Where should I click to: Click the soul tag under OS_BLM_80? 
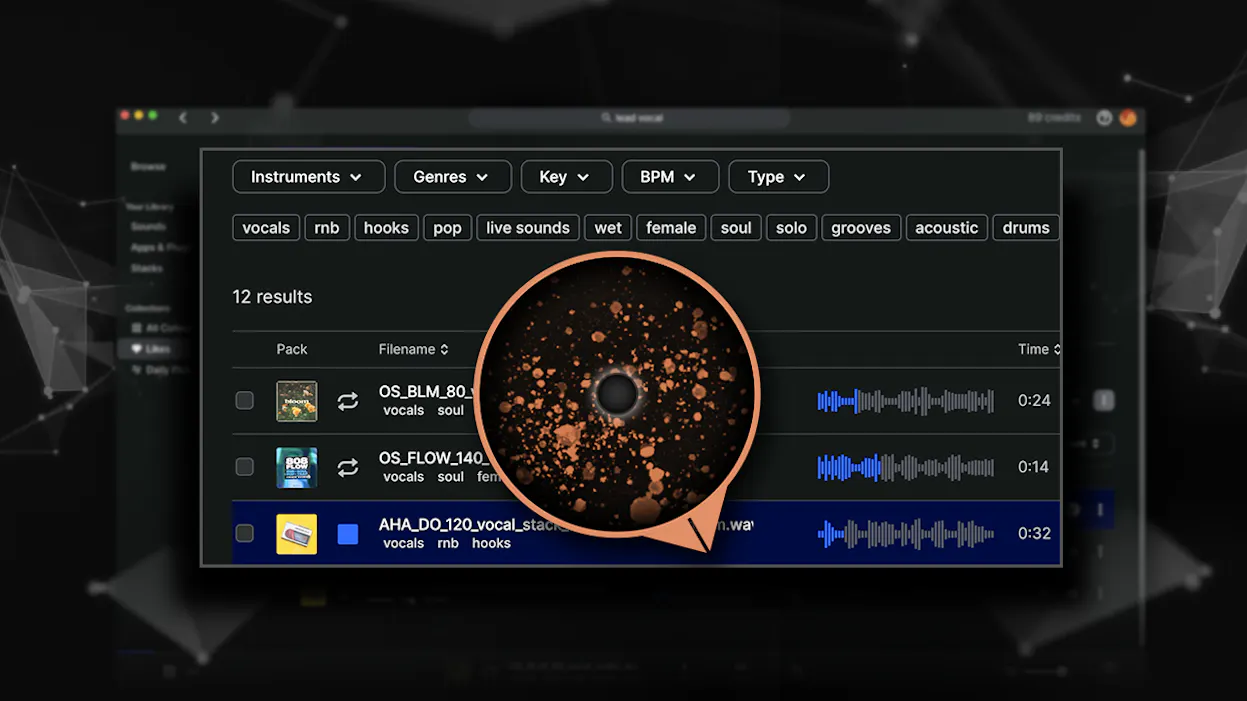[x=451, y=410]
